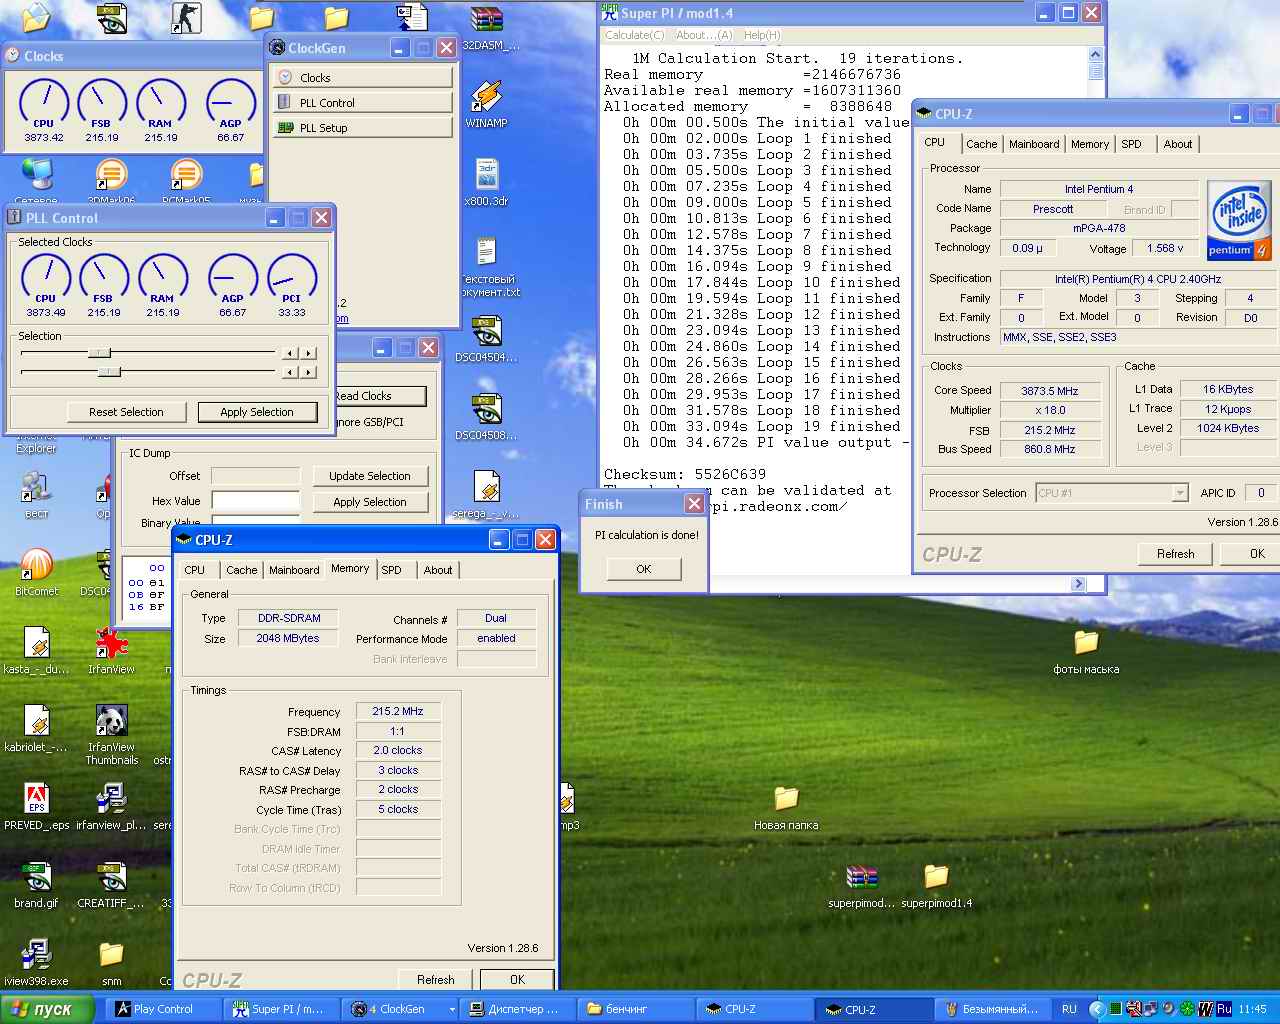This screenshot has width=1280, height=1024.
Task: Click left arrow of upper PLL slider
Action: click(x=290, y=353)
